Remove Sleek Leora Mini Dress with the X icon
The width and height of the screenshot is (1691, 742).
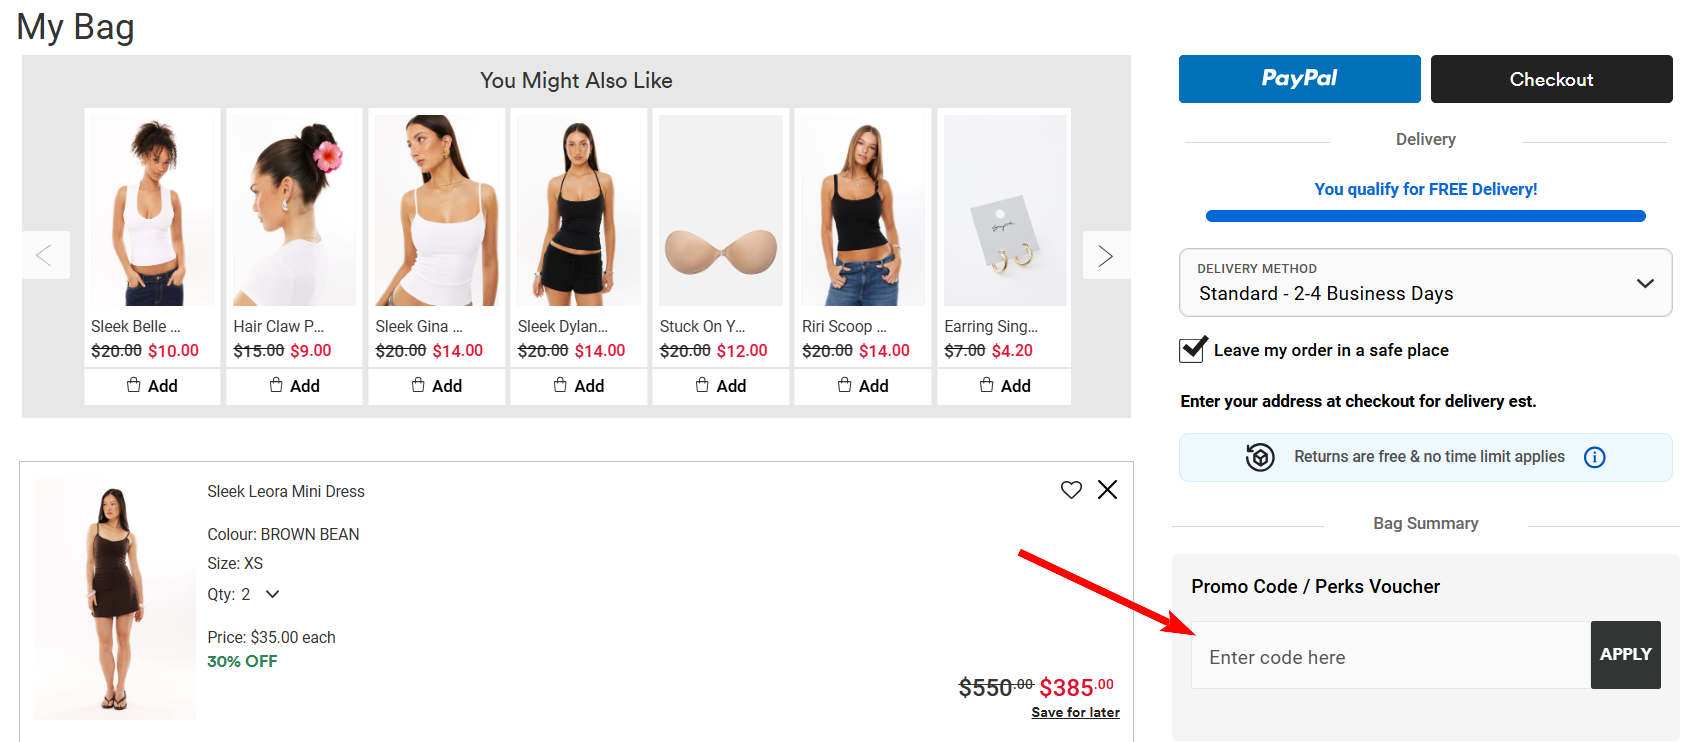point(1107,490)
